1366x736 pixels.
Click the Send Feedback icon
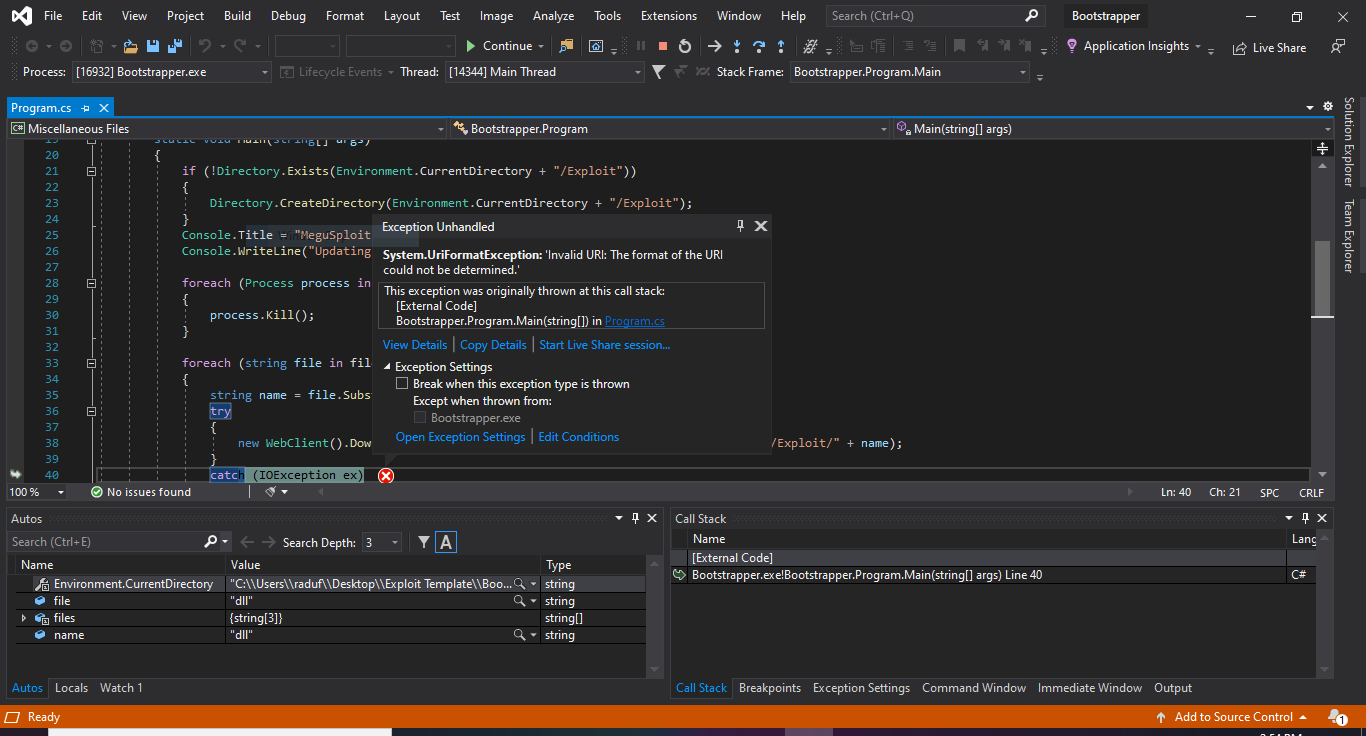point(1338,46)
